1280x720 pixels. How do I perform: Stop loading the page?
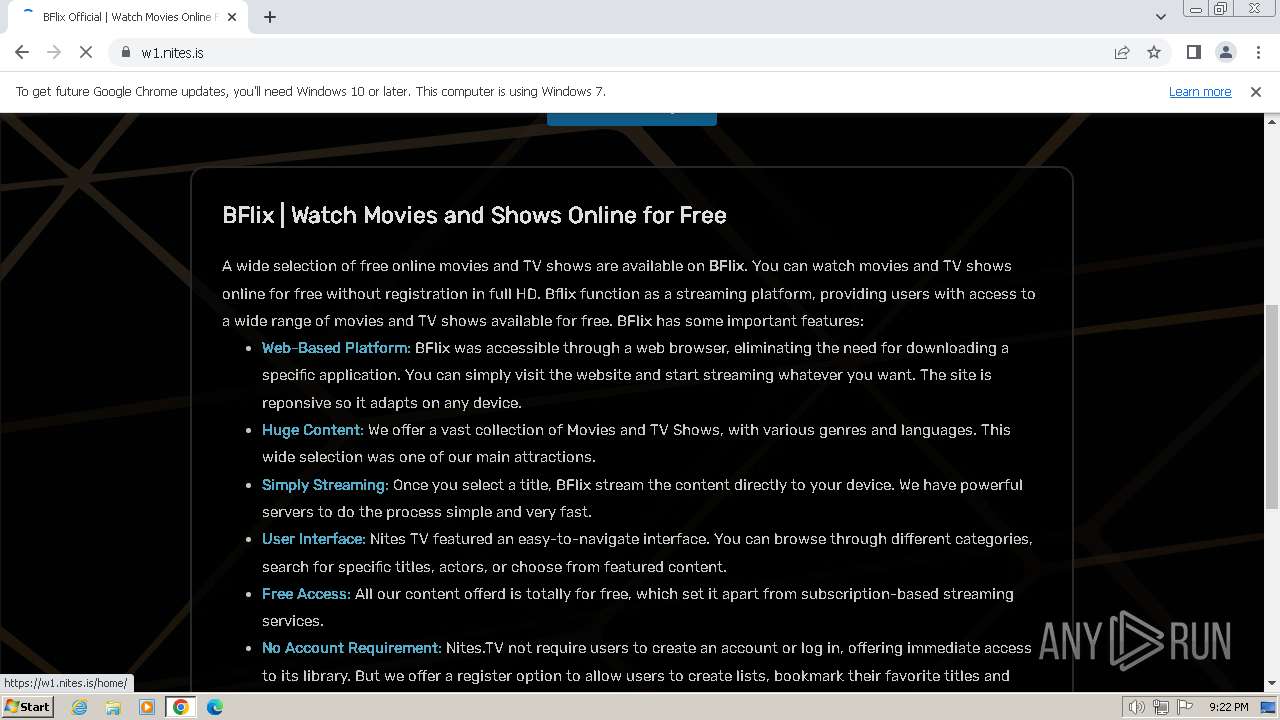point(86,53)
